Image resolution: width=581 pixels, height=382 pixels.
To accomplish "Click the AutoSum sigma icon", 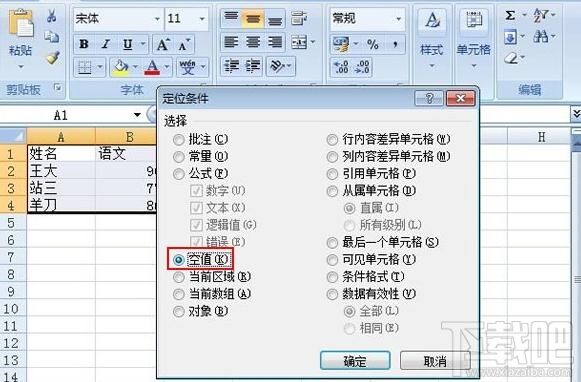I will pyautogui.click(x=510, y=15).
